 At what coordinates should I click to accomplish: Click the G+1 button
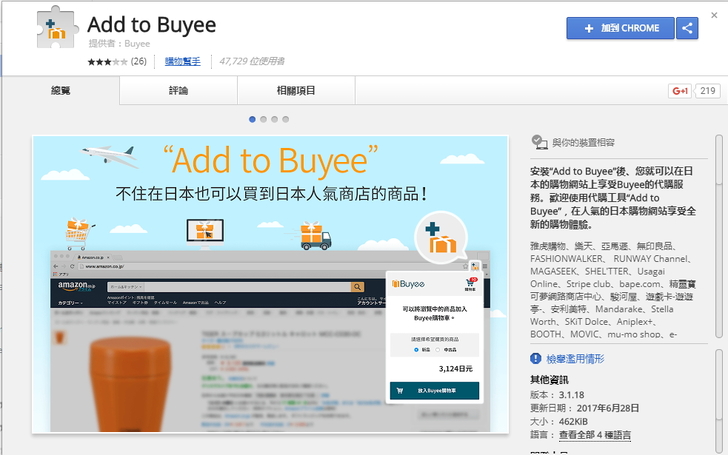tap(680, 91)
